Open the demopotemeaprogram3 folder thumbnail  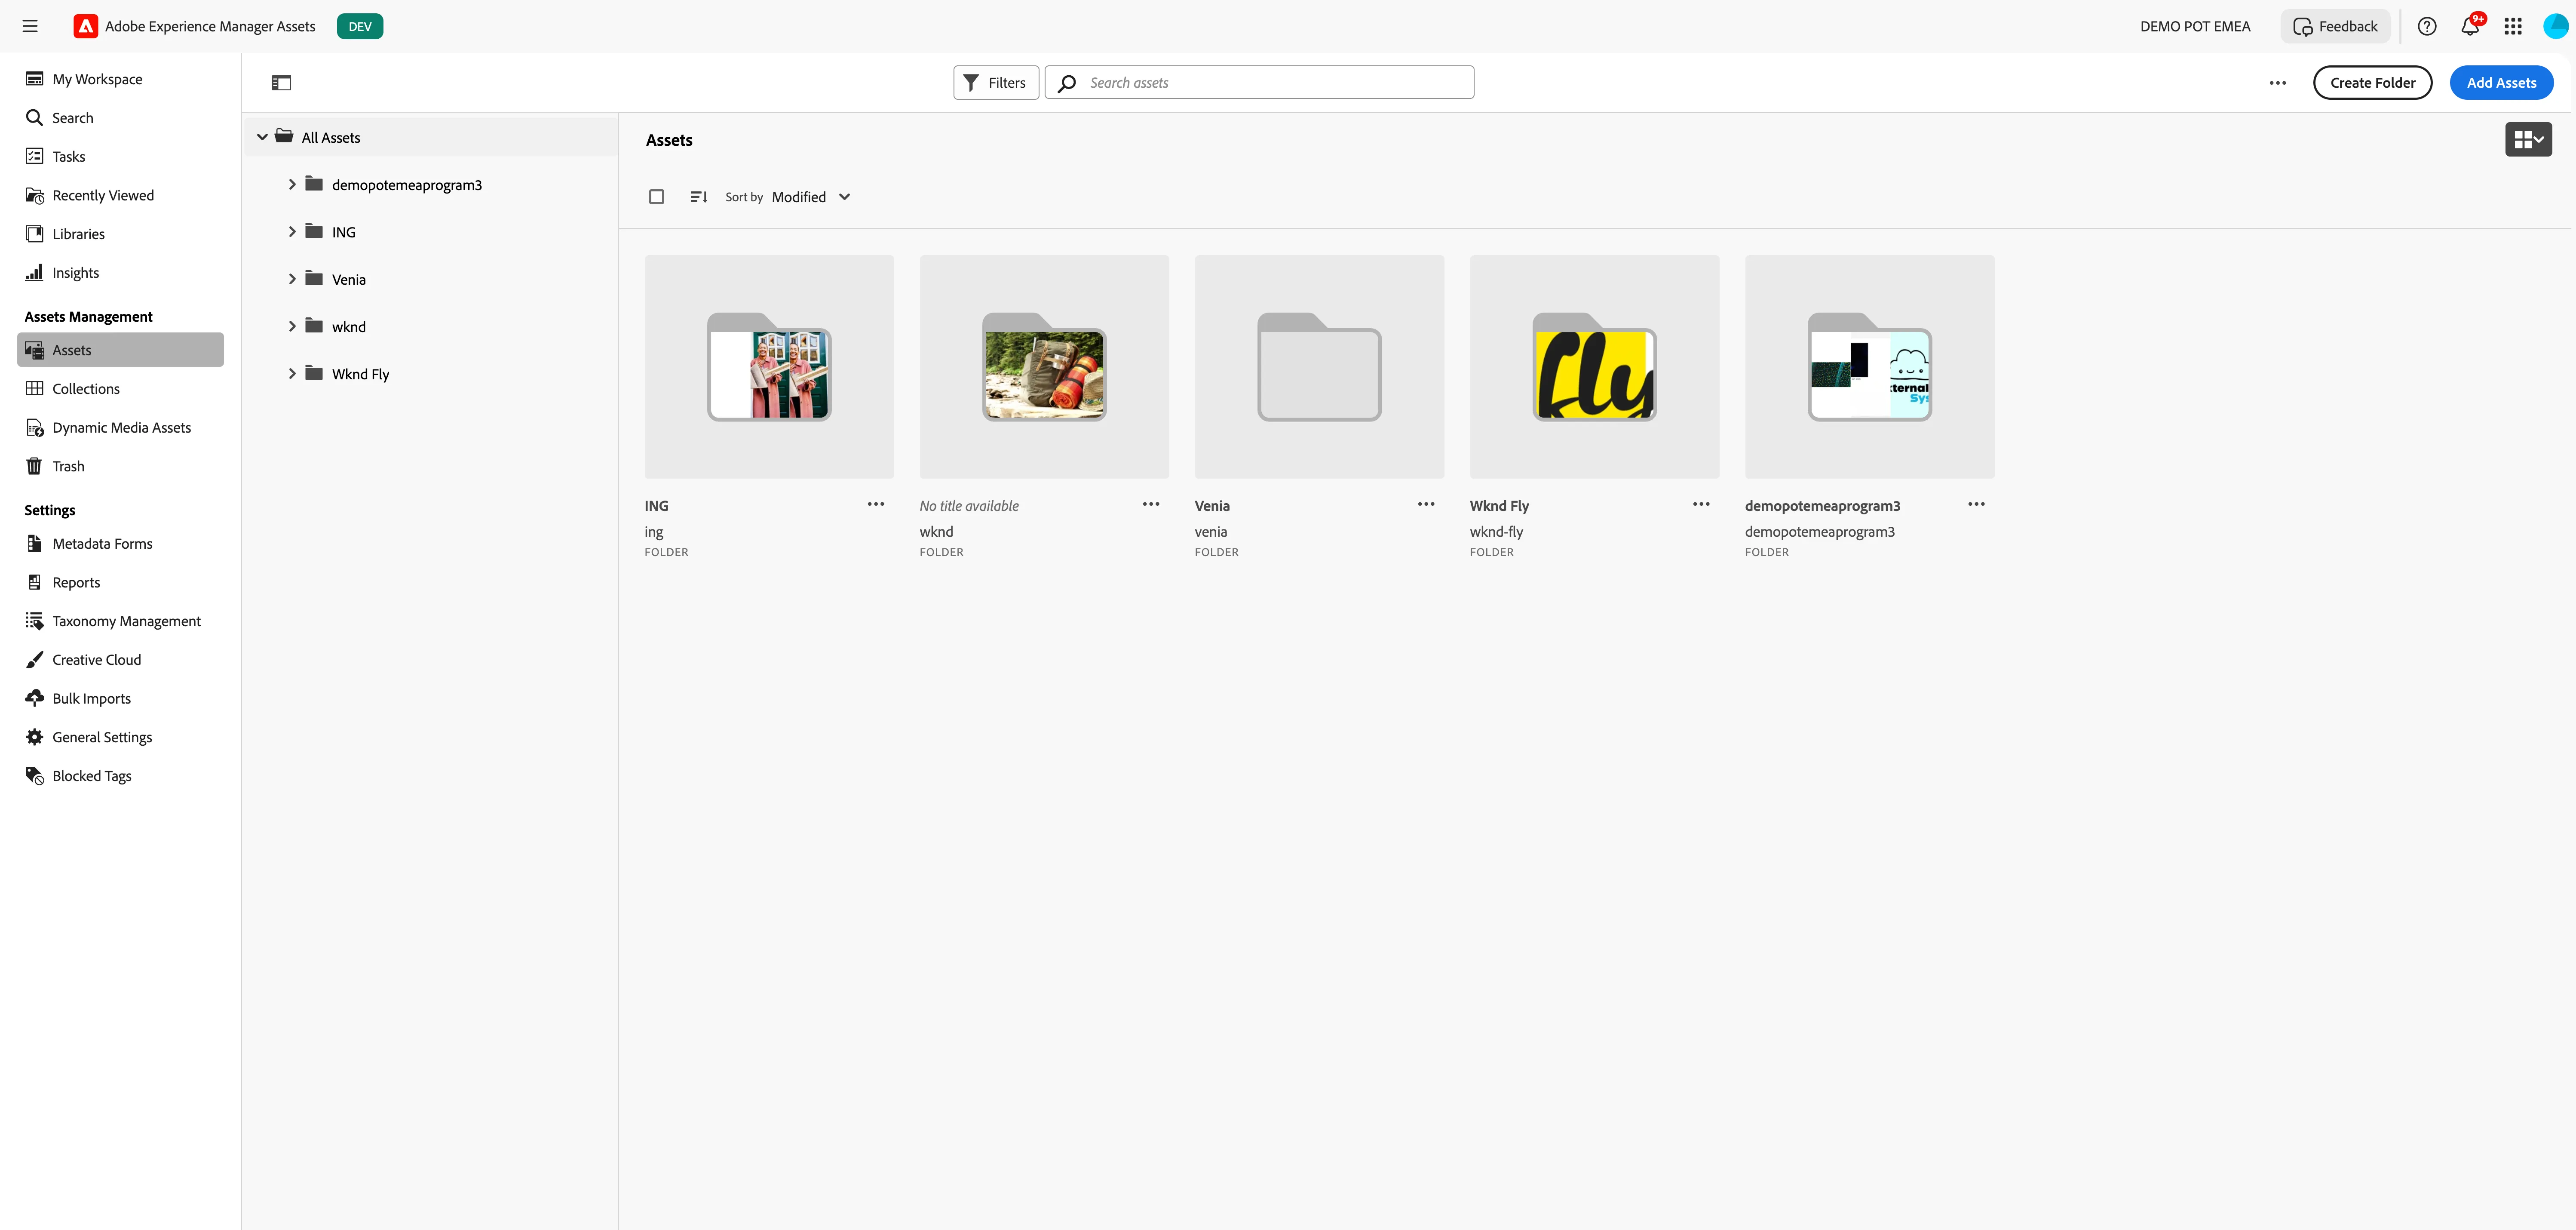(x=1869, y=367)
